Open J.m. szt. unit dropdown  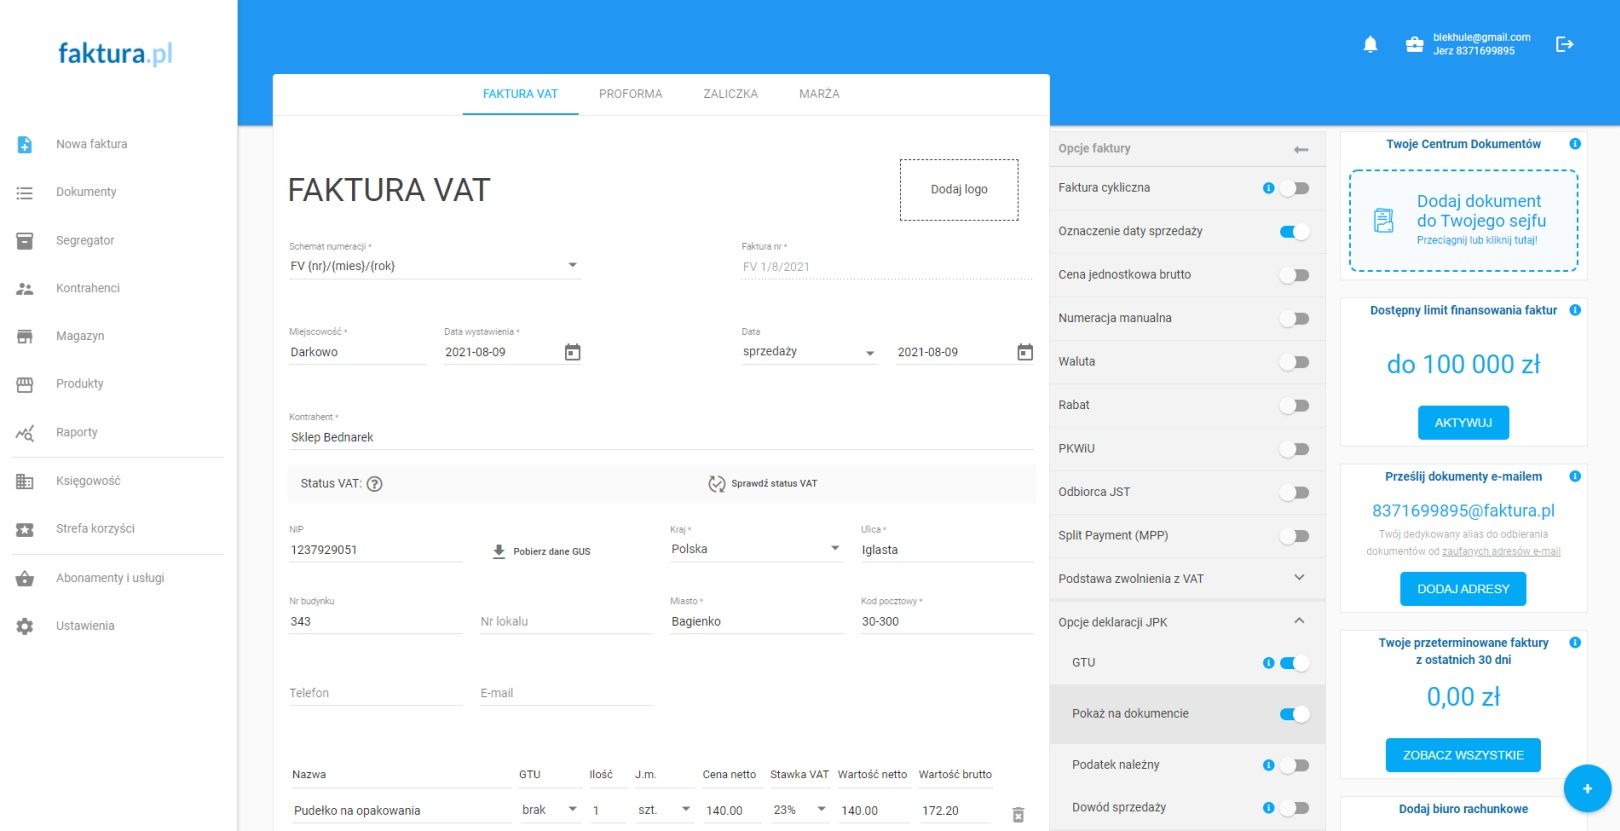665,810
